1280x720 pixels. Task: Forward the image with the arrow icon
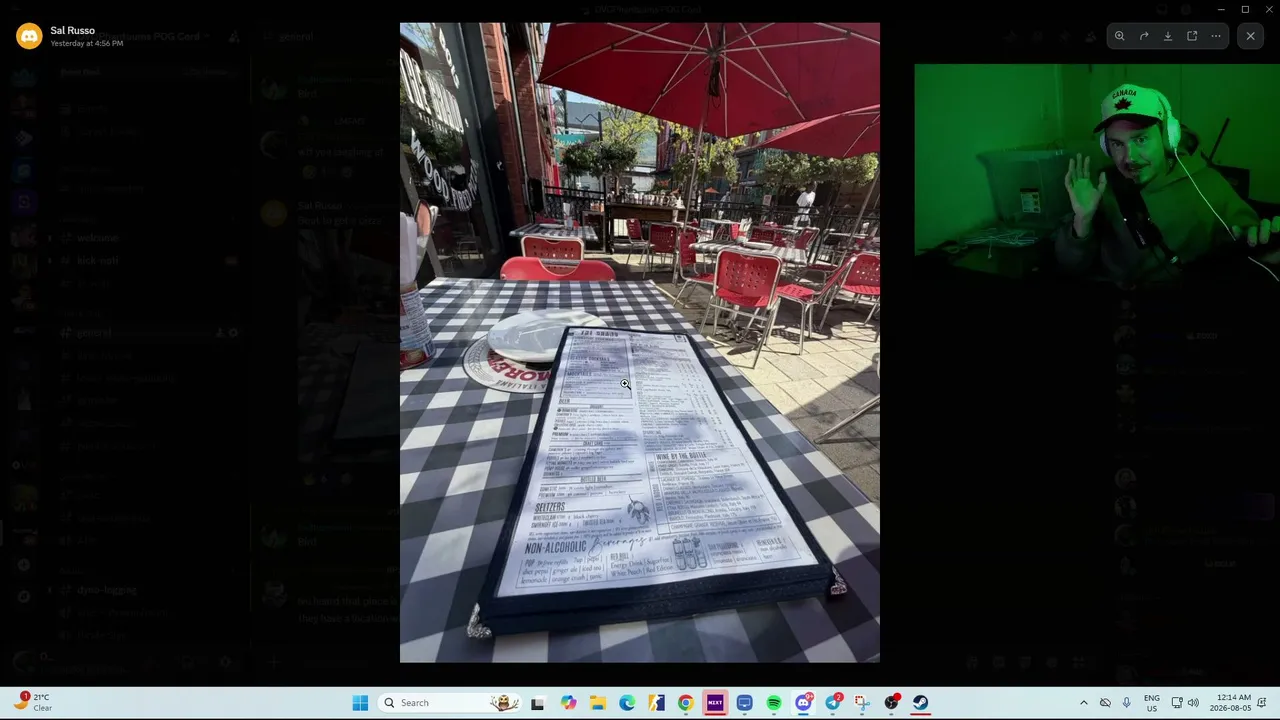(1144, 36)
